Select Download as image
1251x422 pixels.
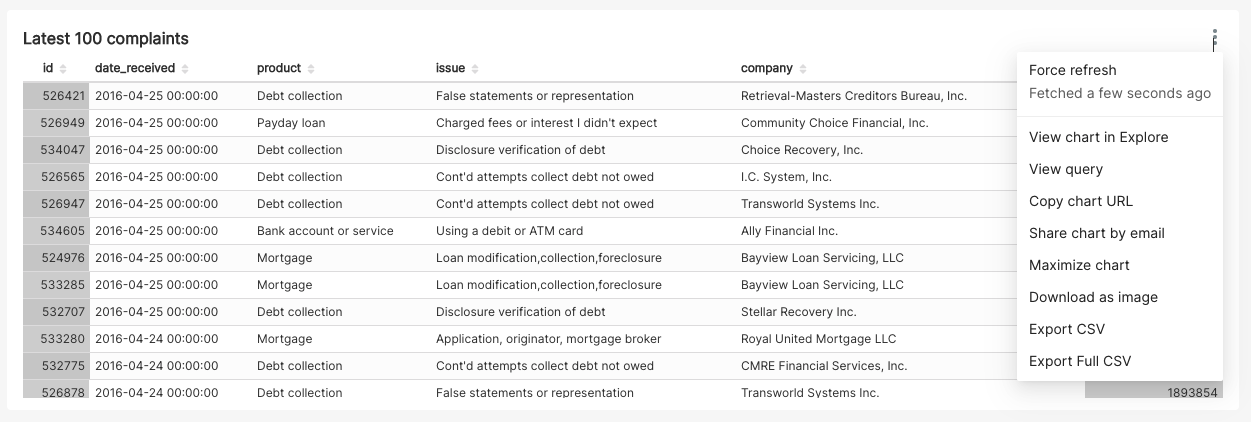coord(1093,297)
